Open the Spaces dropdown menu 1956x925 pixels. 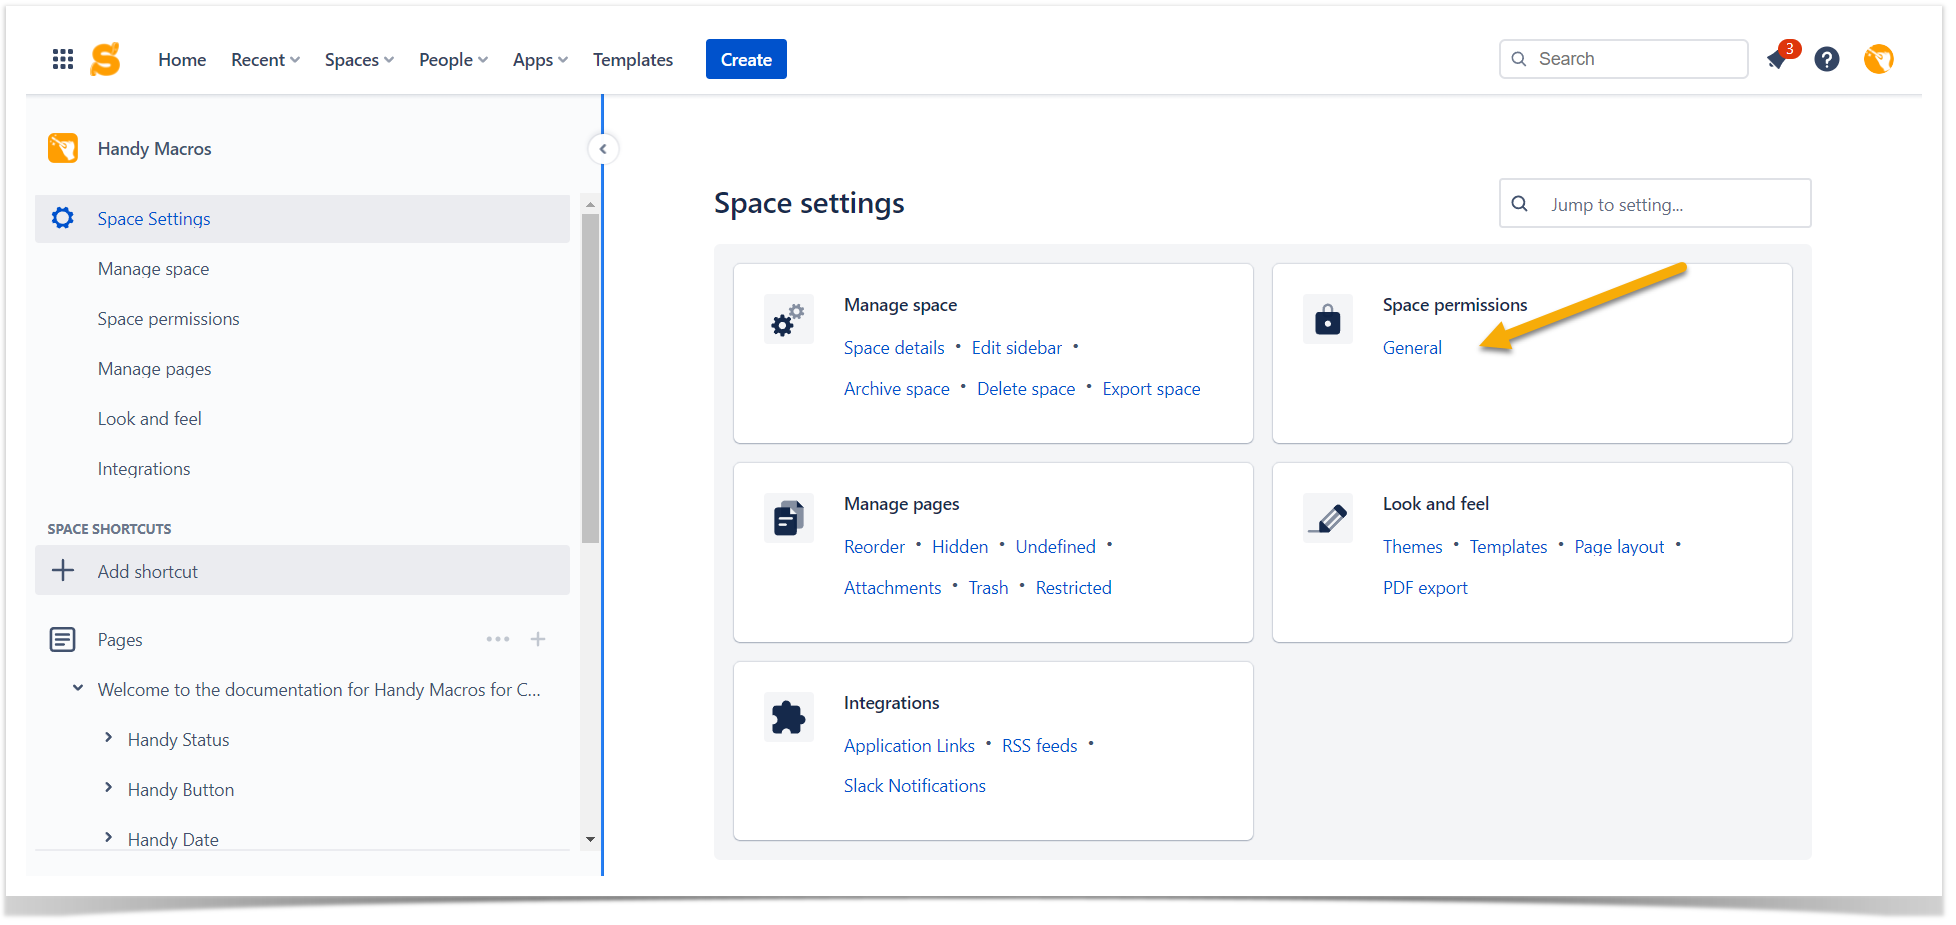pyautogui.click(x=359, y=60)
